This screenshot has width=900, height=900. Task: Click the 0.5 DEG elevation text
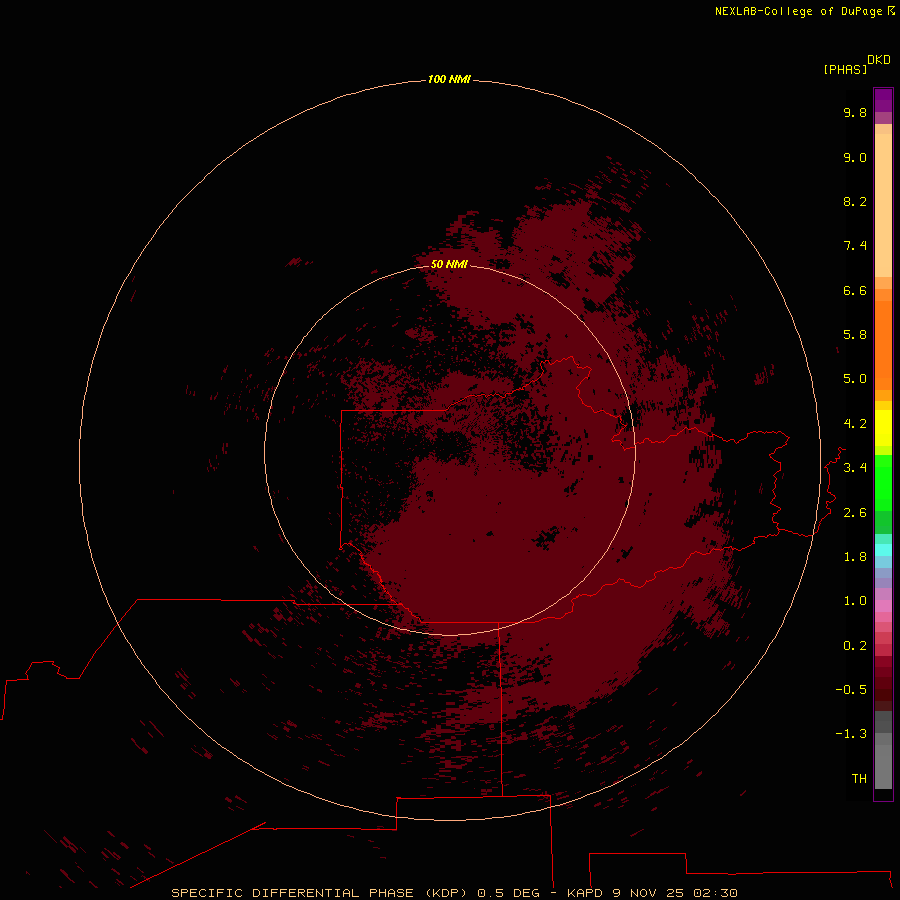(x=509, y=893)
